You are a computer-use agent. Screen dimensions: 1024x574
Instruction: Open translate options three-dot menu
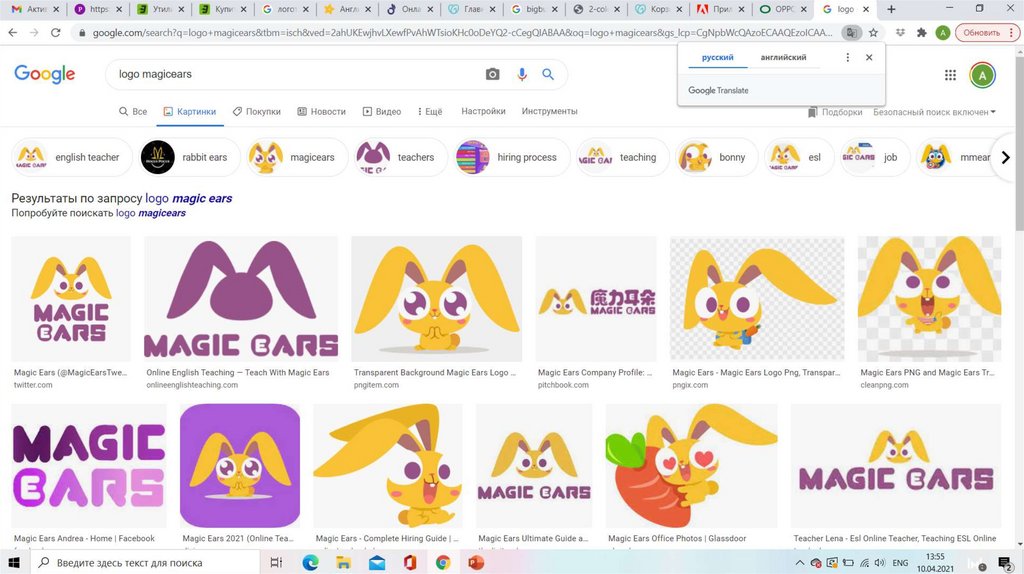(847, 58)
